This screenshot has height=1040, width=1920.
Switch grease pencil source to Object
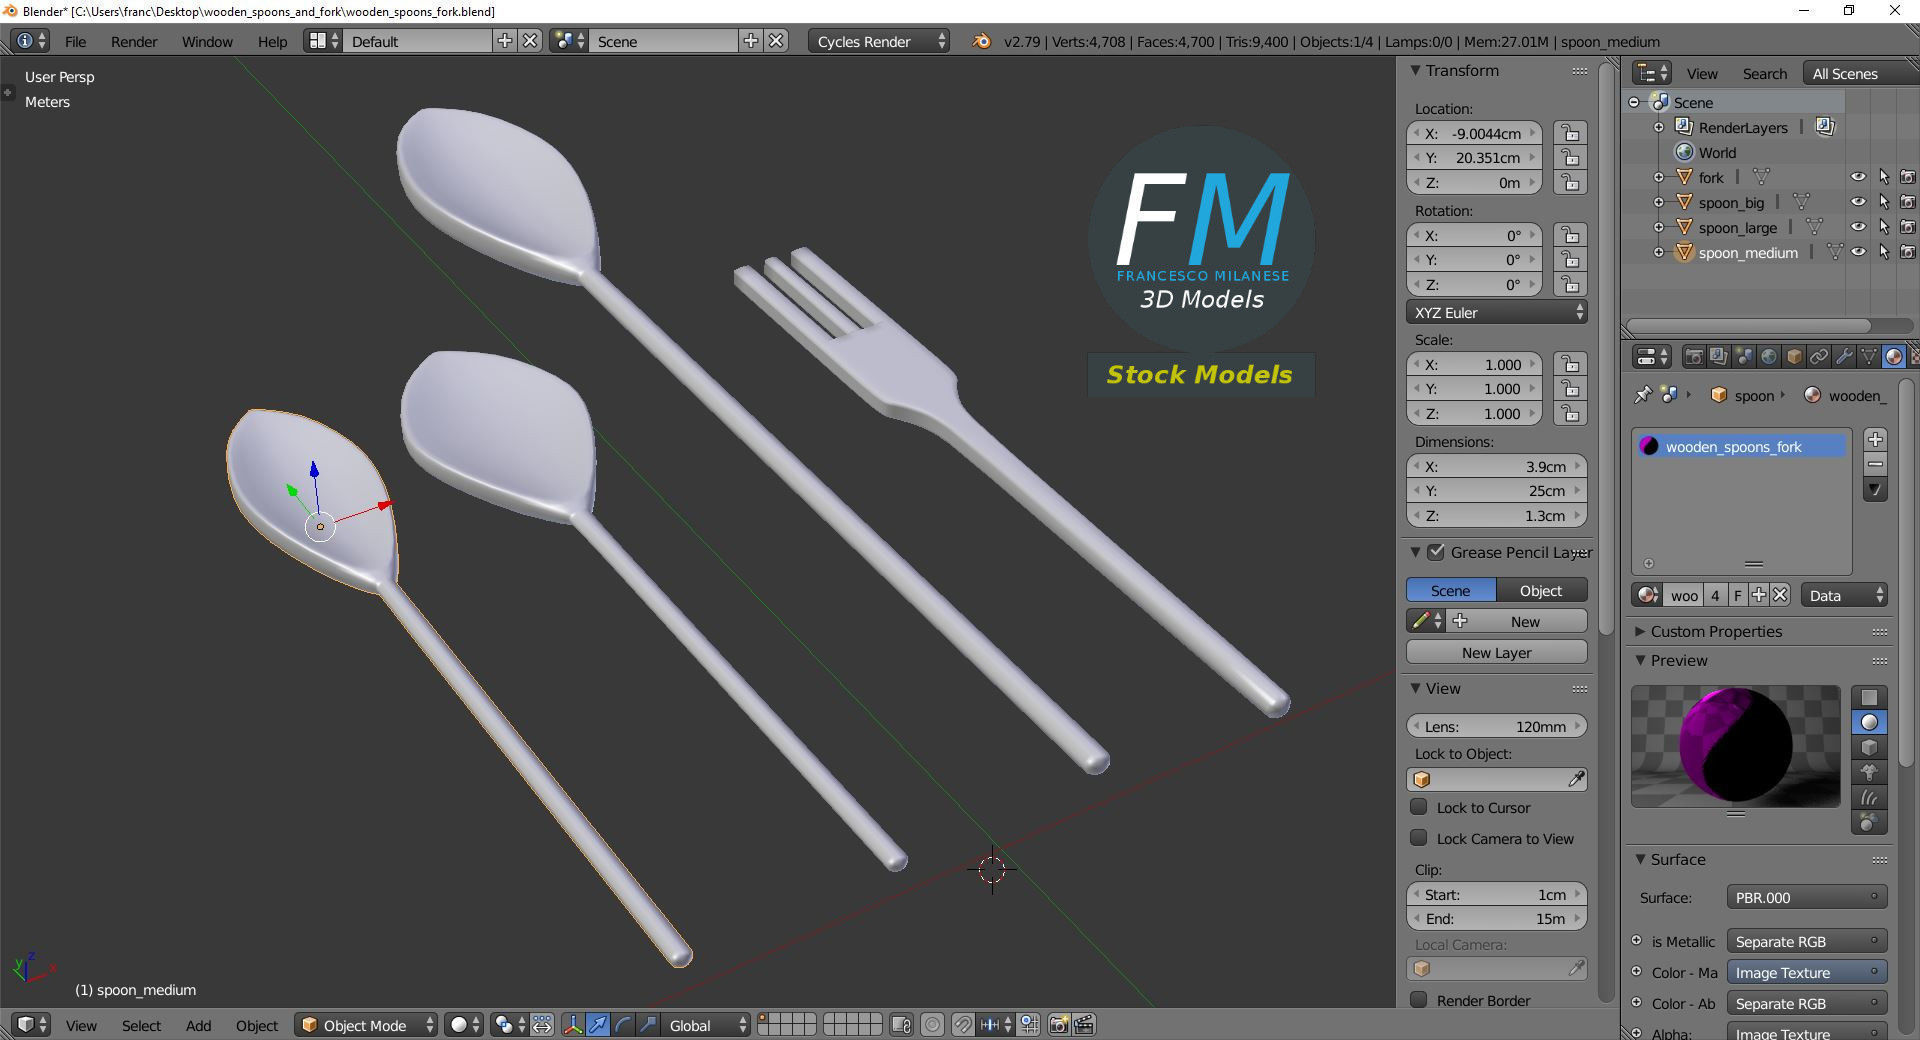[1541, 590]
